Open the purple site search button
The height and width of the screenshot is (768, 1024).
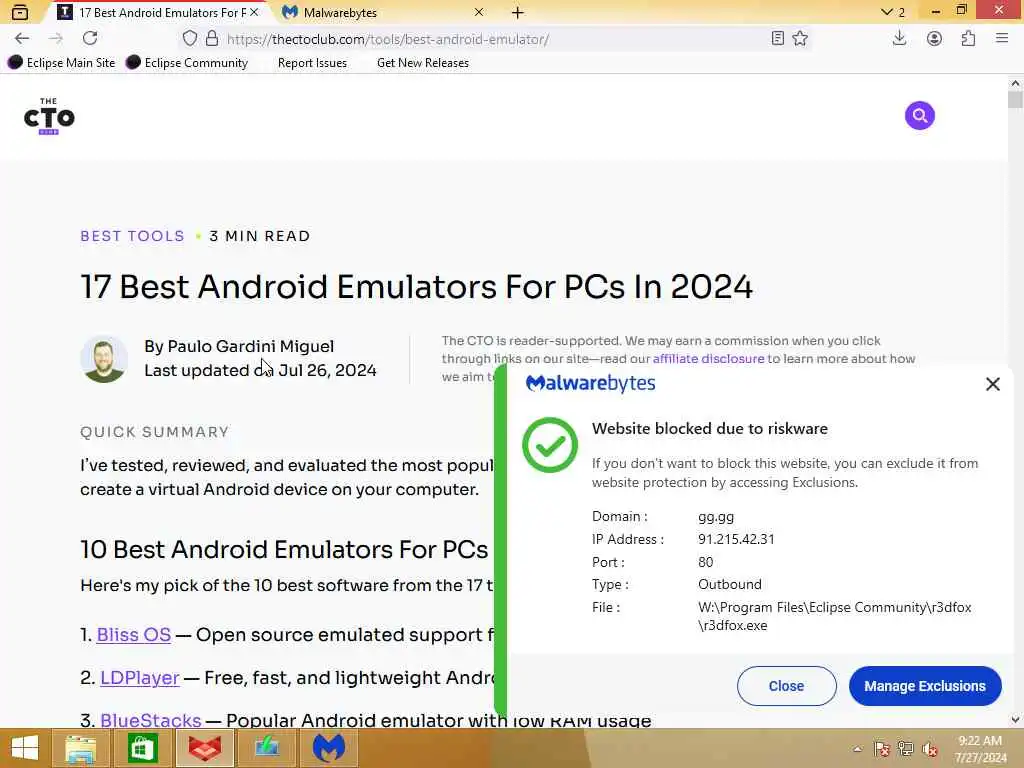click(920, 116)
